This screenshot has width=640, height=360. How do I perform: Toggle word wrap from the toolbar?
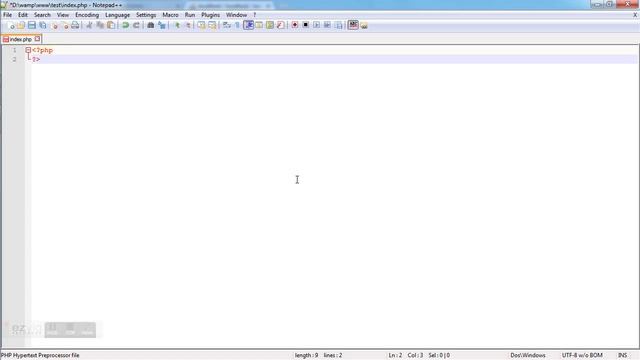(227, 25)
